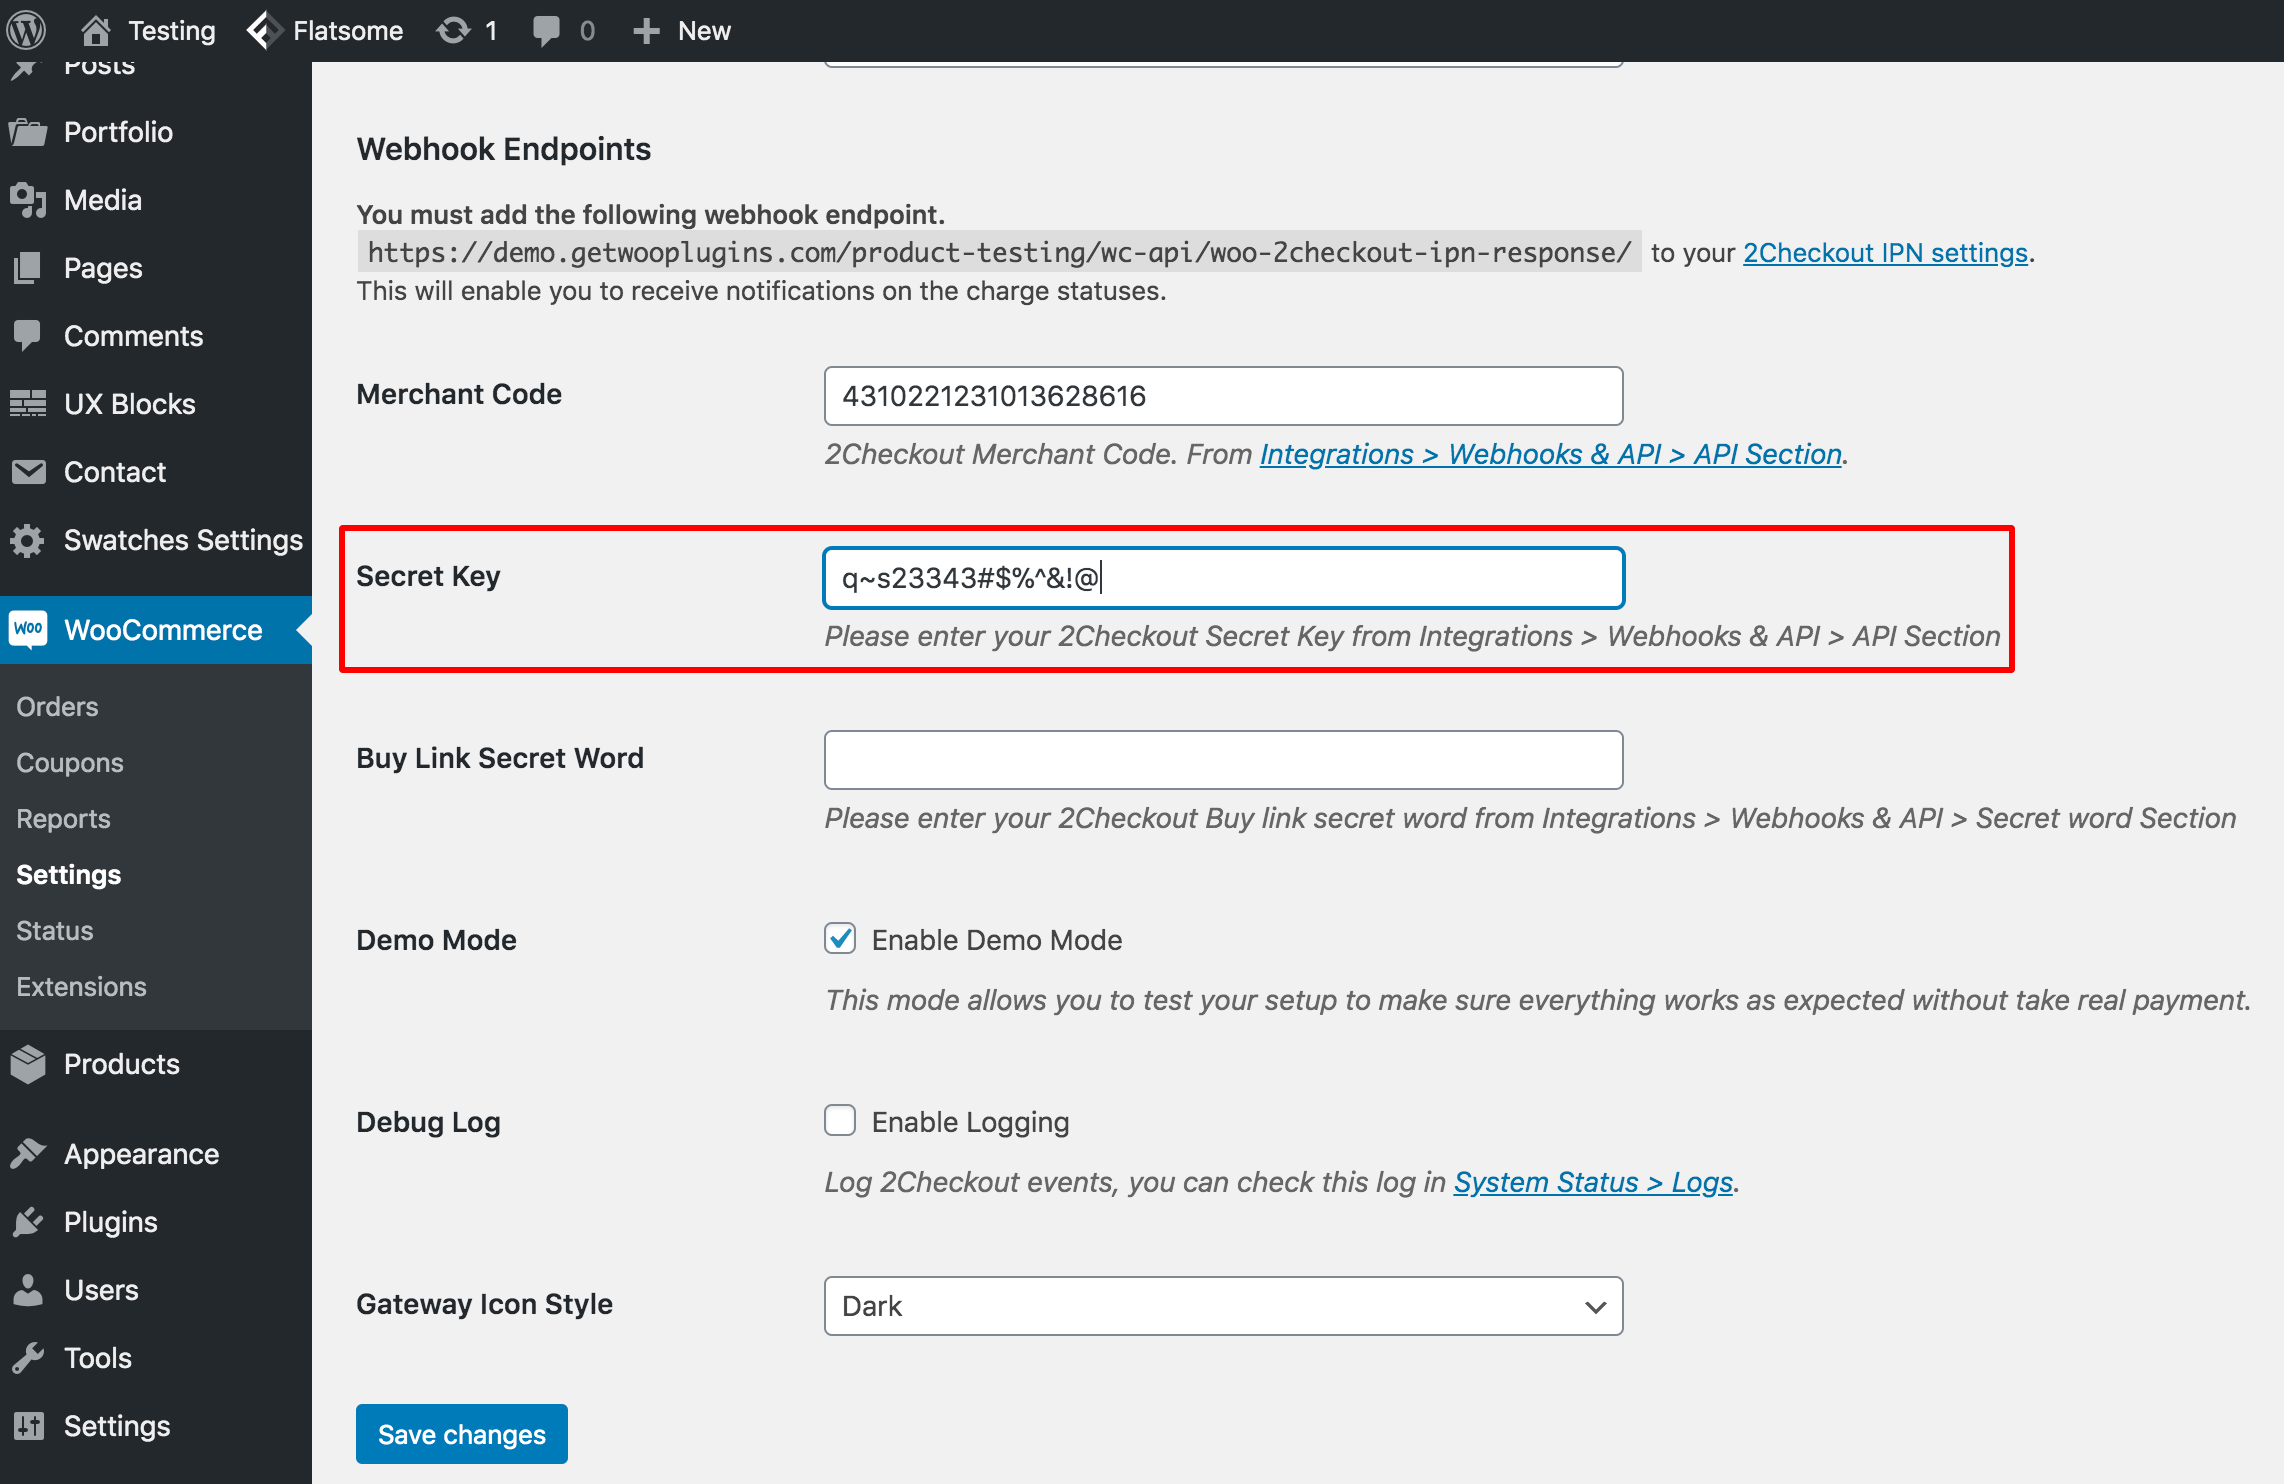Click the Swatches Settings gear icon
Screen dimensions: 2284x1484
coord(28,540)
